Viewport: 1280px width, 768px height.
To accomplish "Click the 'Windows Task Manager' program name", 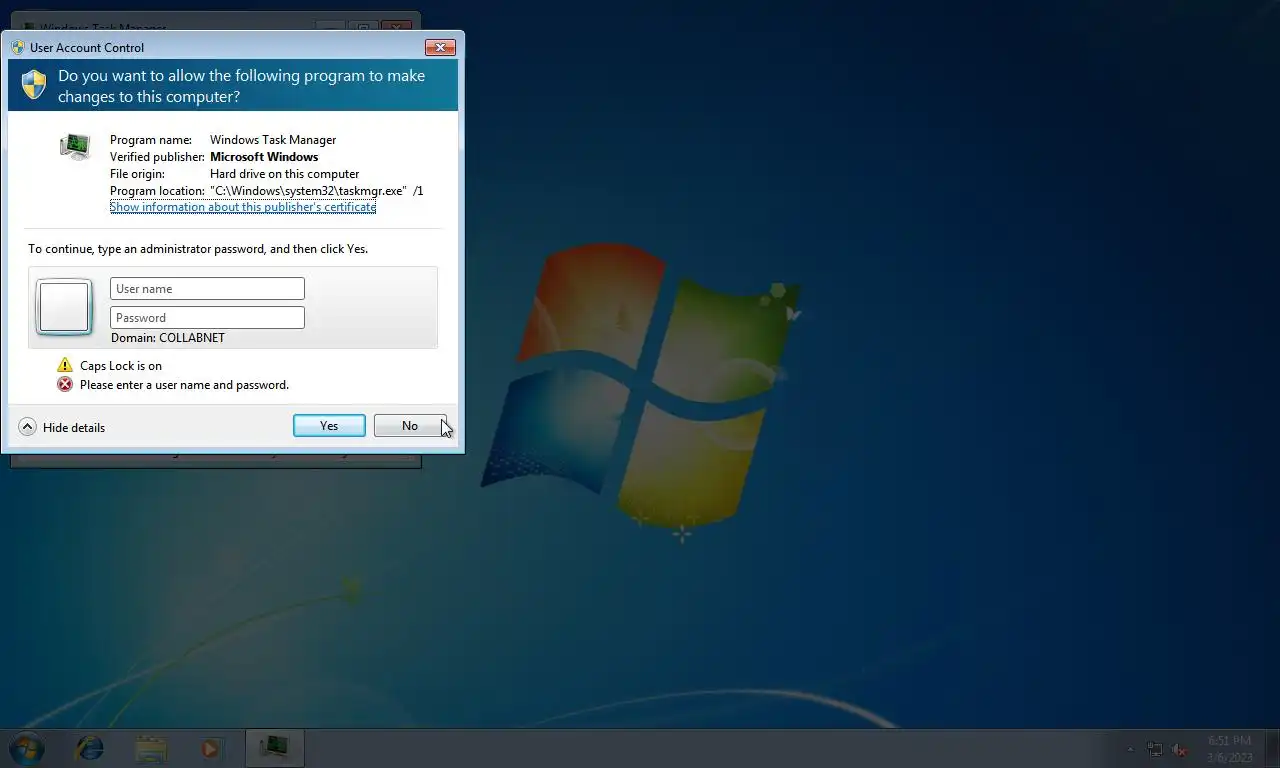I will (x=273, y=140).
